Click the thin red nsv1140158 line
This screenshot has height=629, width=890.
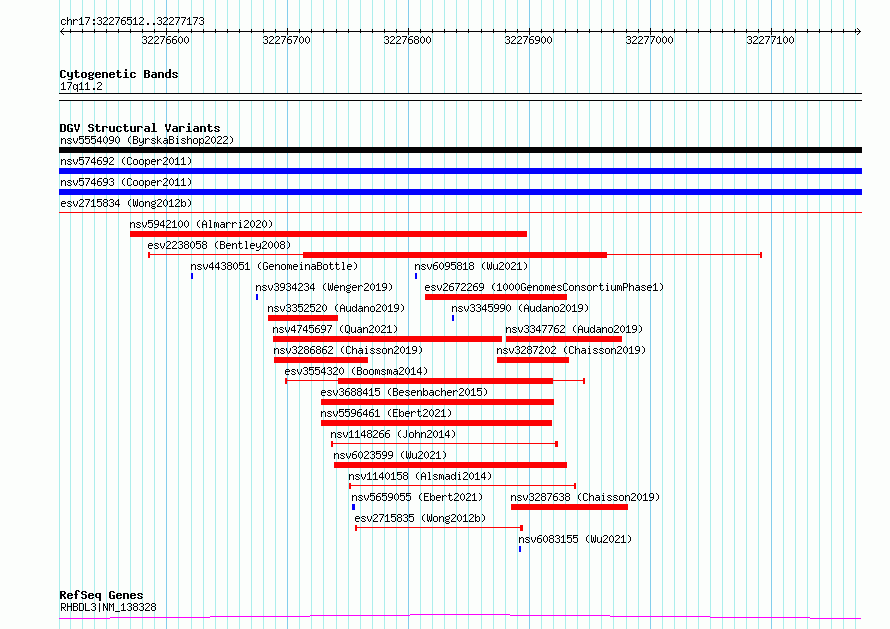click(463, 486)
